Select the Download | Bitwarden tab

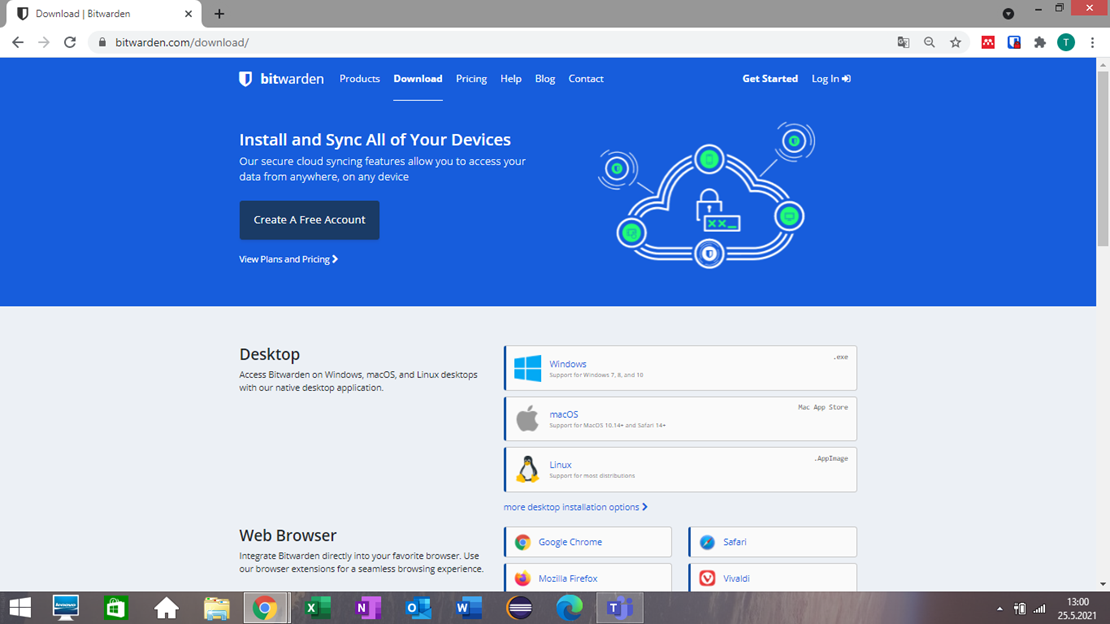103,14
